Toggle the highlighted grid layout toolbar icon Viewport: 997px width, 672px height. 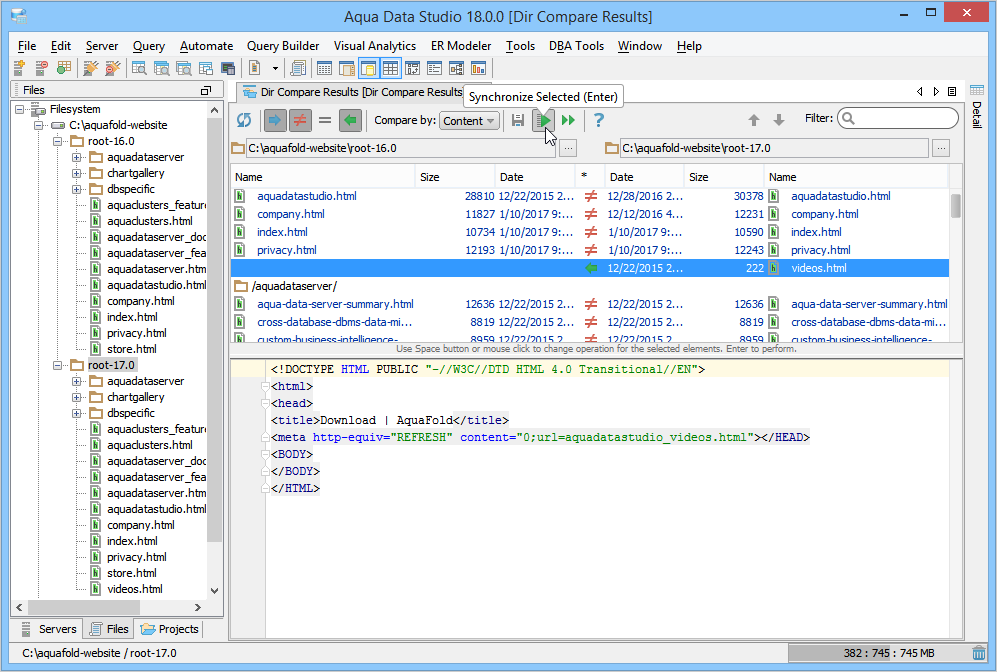pos(390,68)
